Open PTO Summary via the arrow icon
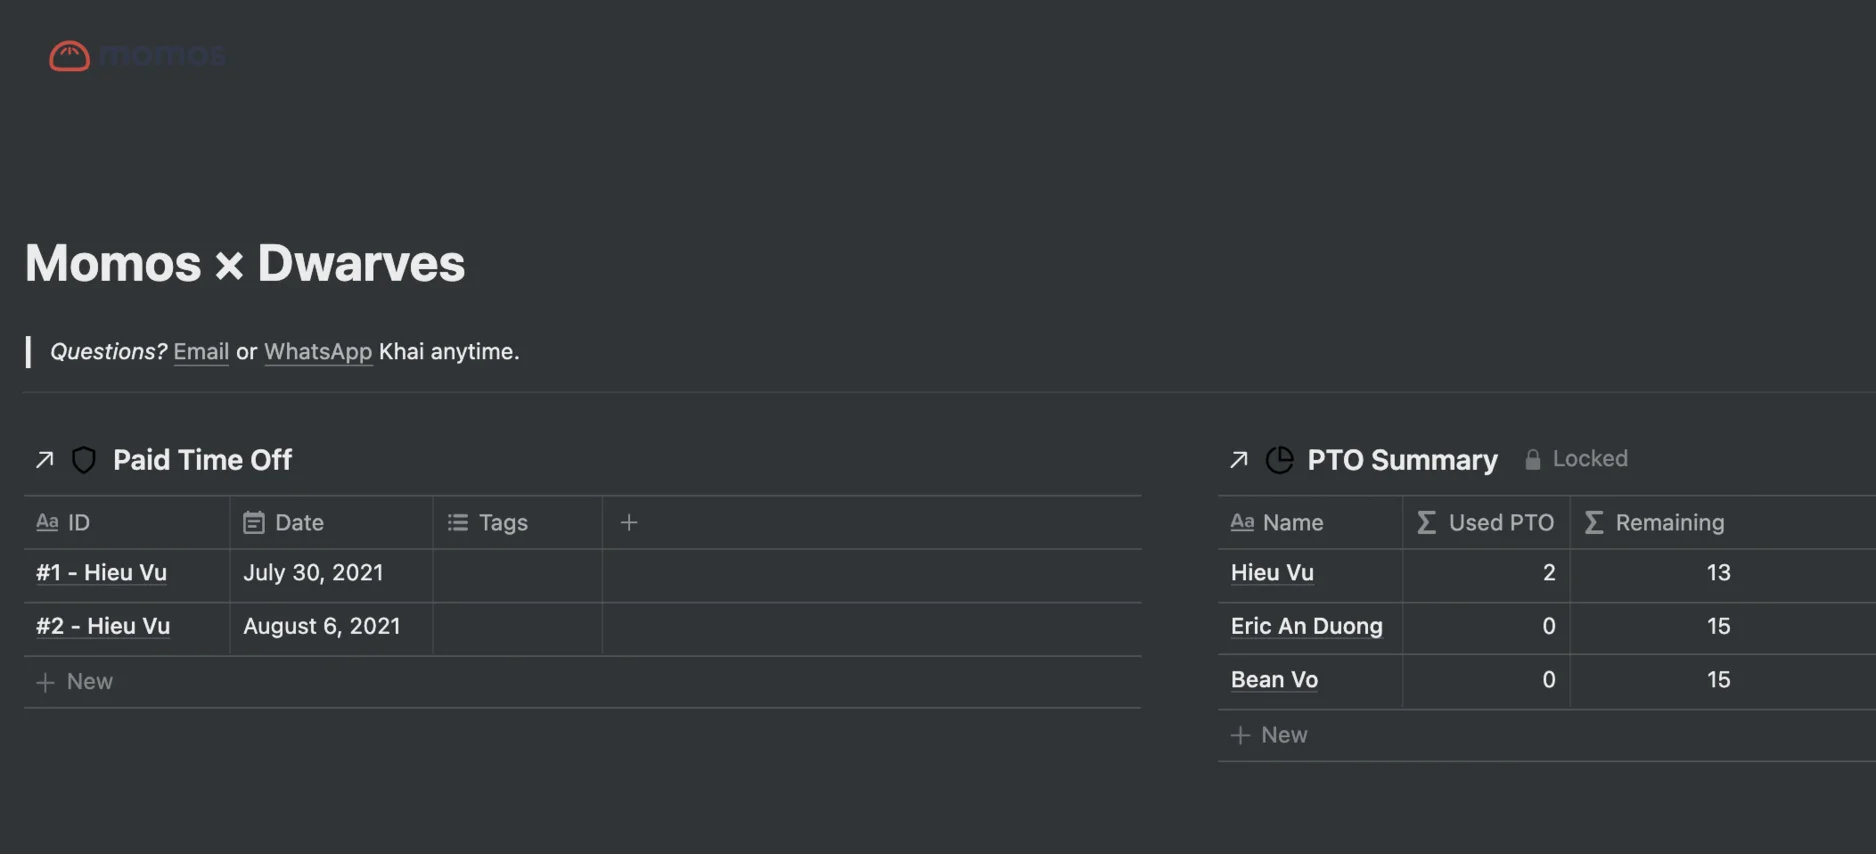This screenshot has height=854, width=1876. (x=1239, y=460)
